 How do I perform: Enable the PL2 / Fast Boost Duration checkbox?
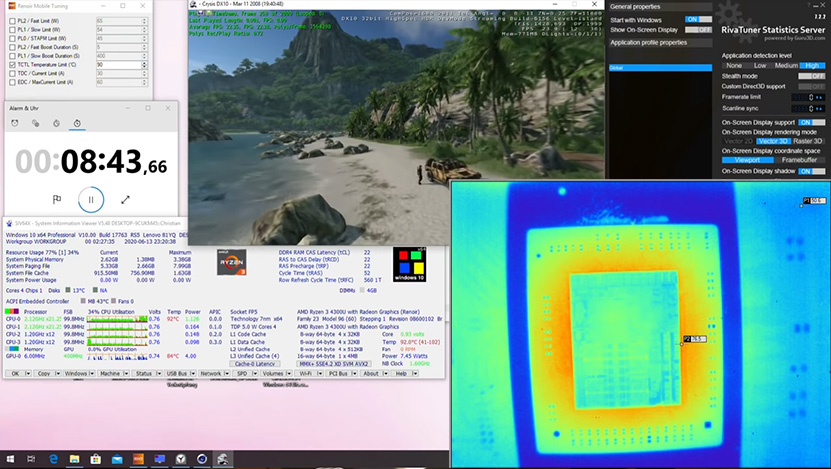(x=12, y=47)
